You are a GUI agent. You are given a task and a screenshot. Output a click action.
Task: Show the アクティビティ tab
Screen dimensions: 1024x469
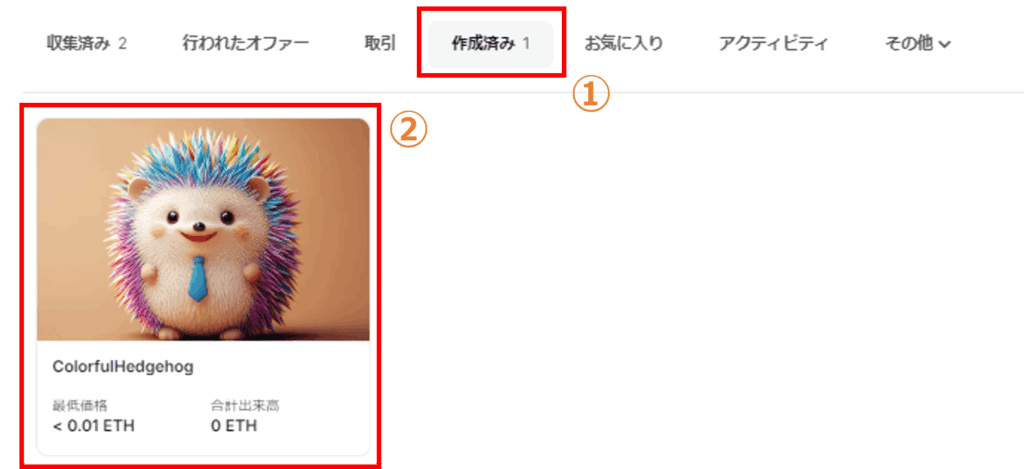click(x=773, y=44)
